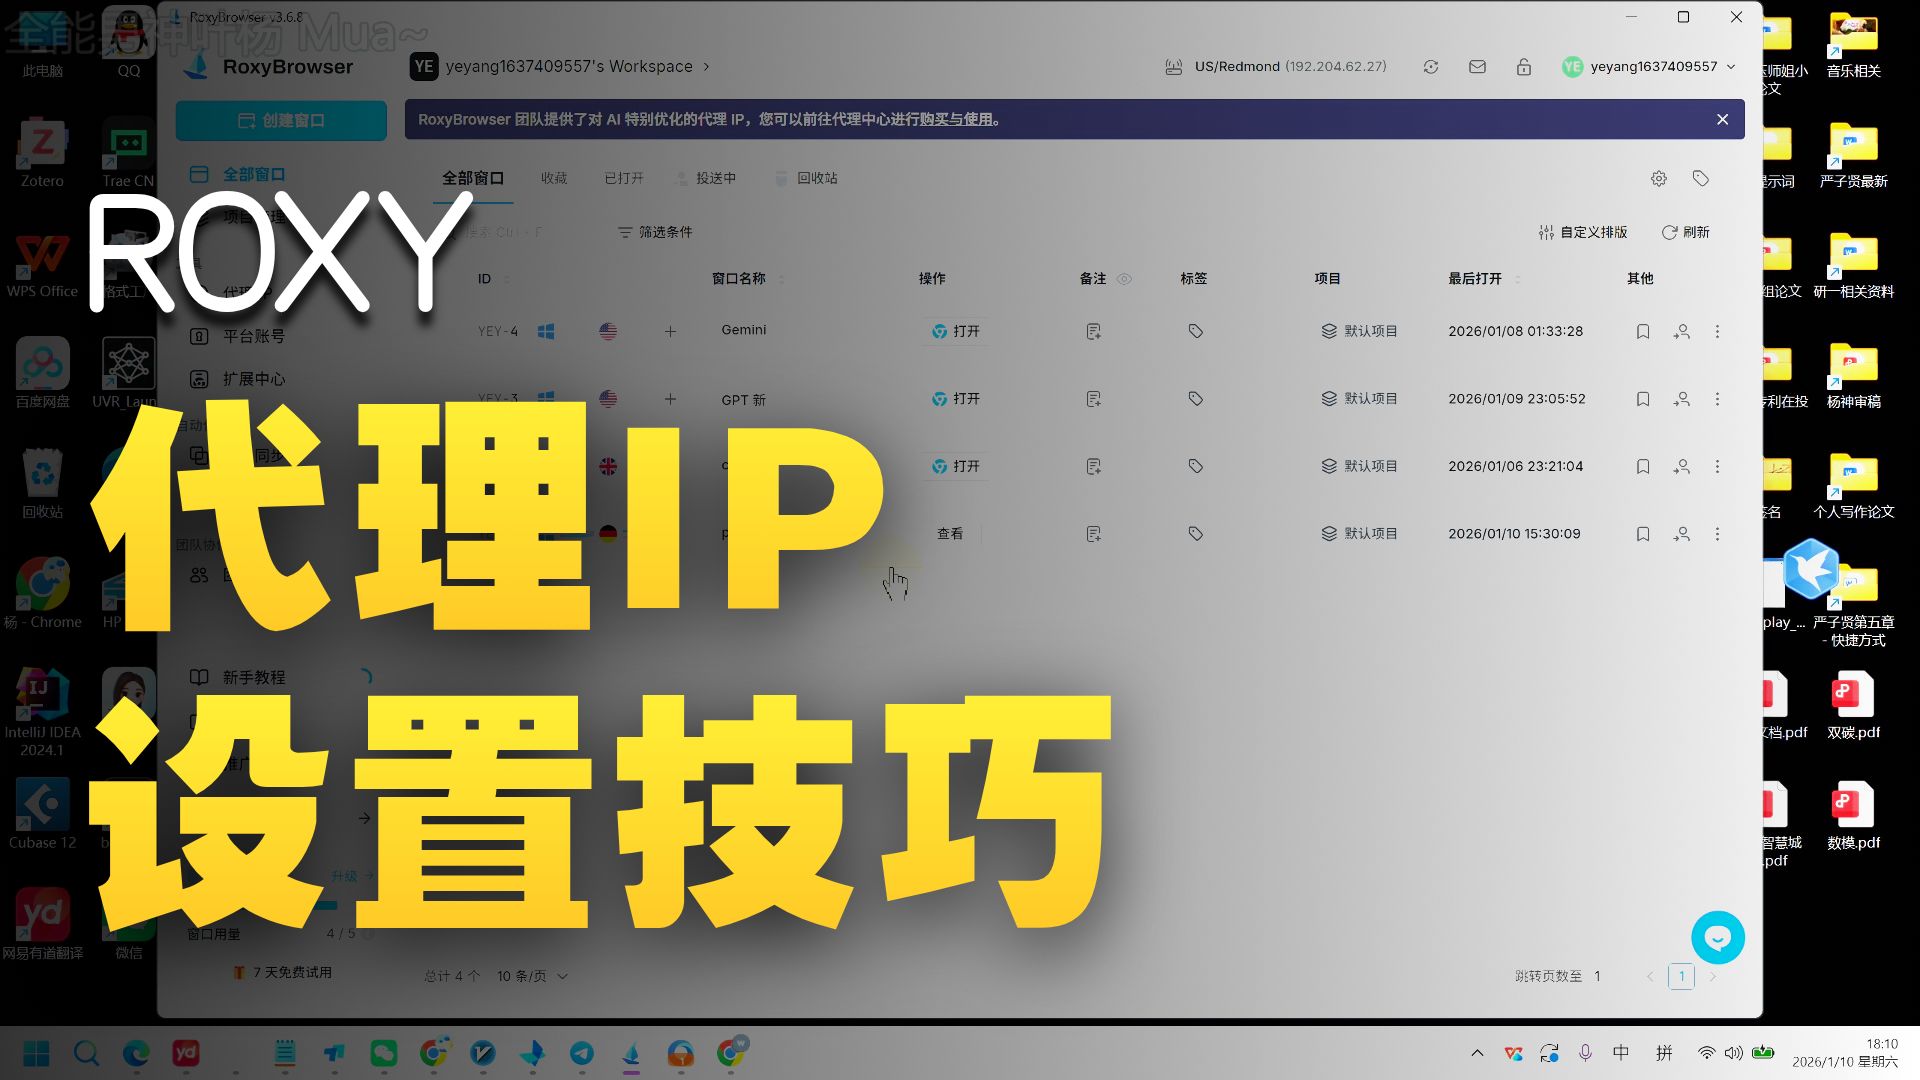Switch to the 回收站 tab
The height and width of the screenshot is (1080, 1920).
pyautogui.click(x=816, y=178)
